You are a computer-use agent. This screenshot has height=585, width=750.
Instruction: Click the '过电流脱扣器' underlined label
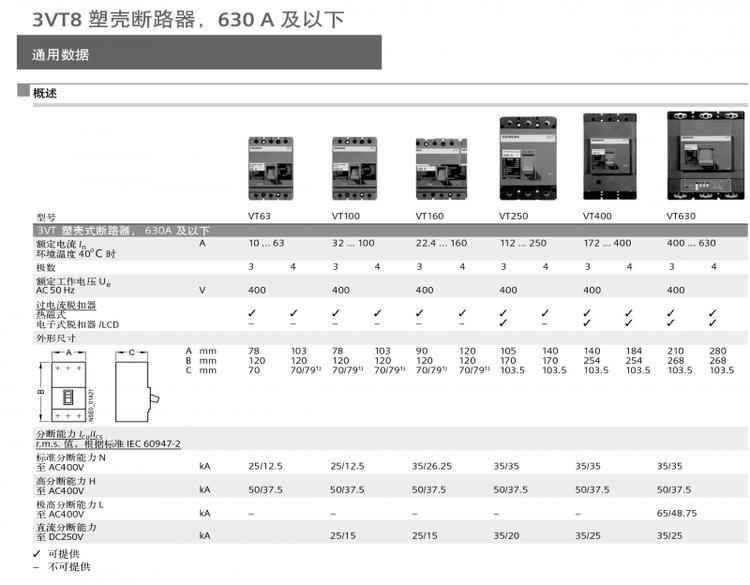66,305
